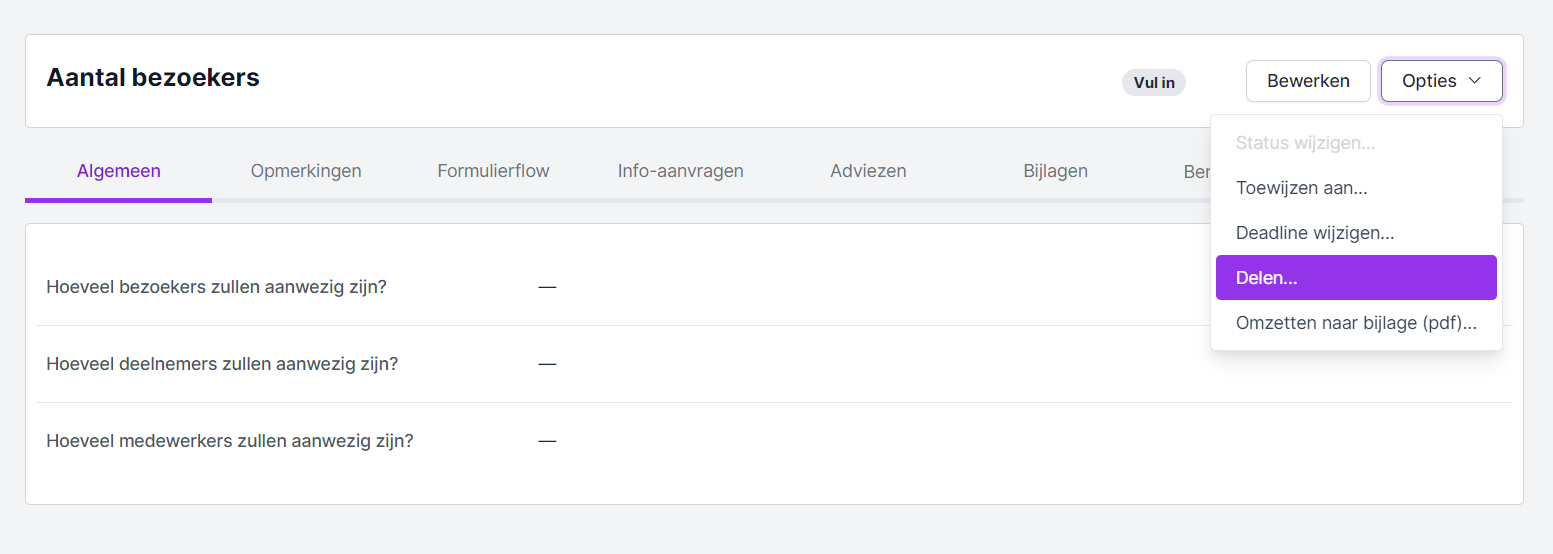
Task: Select 'Omzetten naar bijlage (pdf)...' option
Action: 1355,323
